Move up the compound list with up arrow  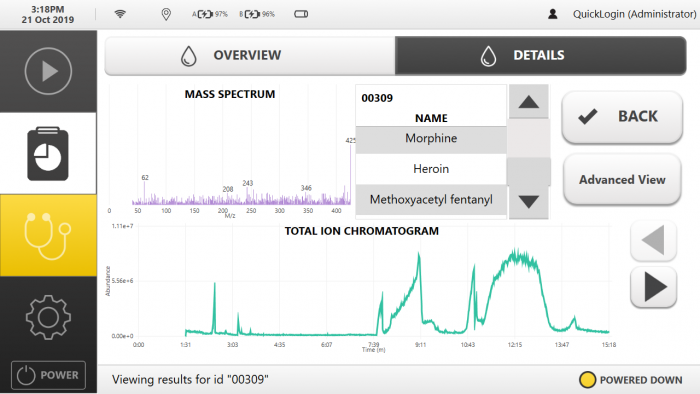[x=529, y=102]
